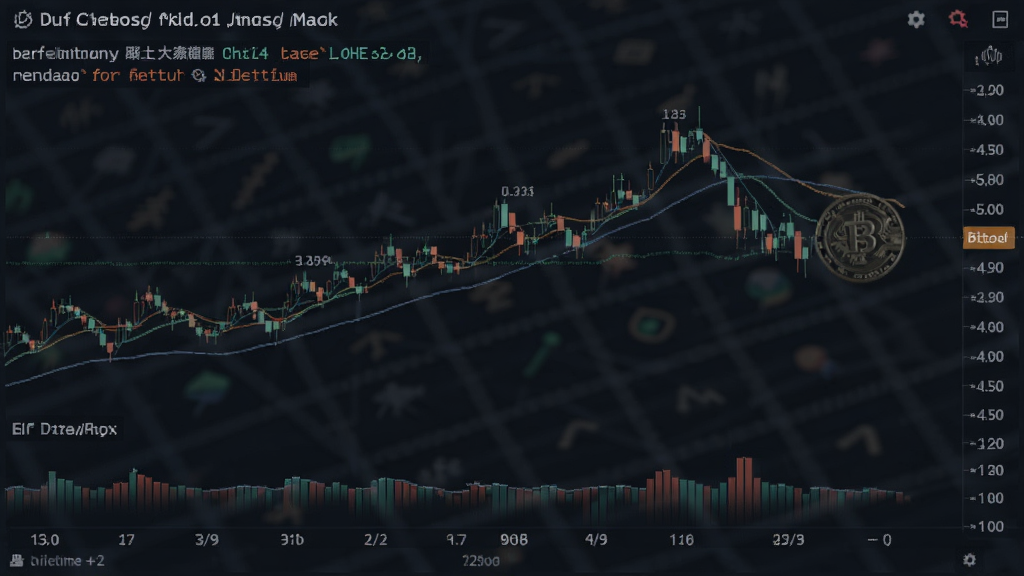Click the 1.83 peak price label
The width and height of the screenshot is (1024, 576).
[x=674, y=114]
